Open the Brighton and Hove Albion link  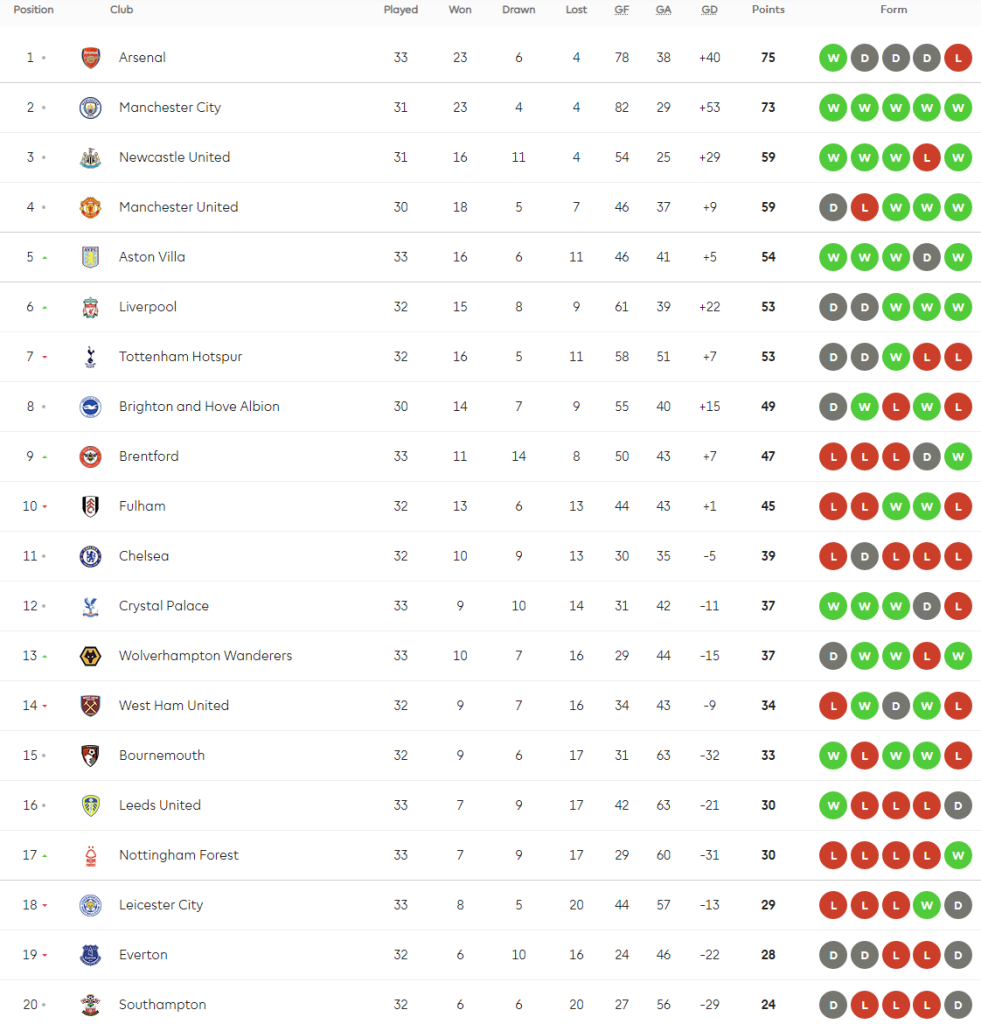coord(199,407)
